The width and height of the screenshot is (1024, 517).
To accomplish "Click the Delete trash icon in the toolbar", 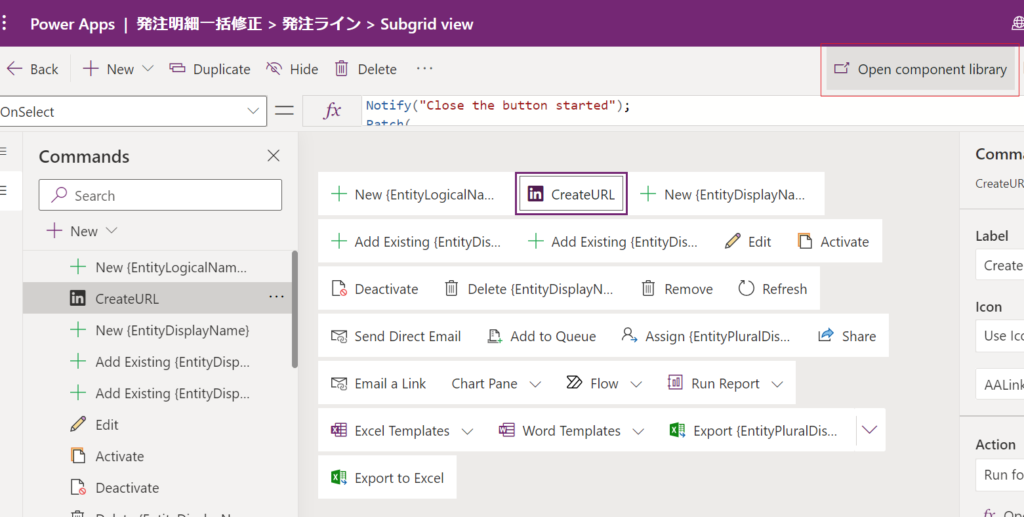I will tap(342, 69).
